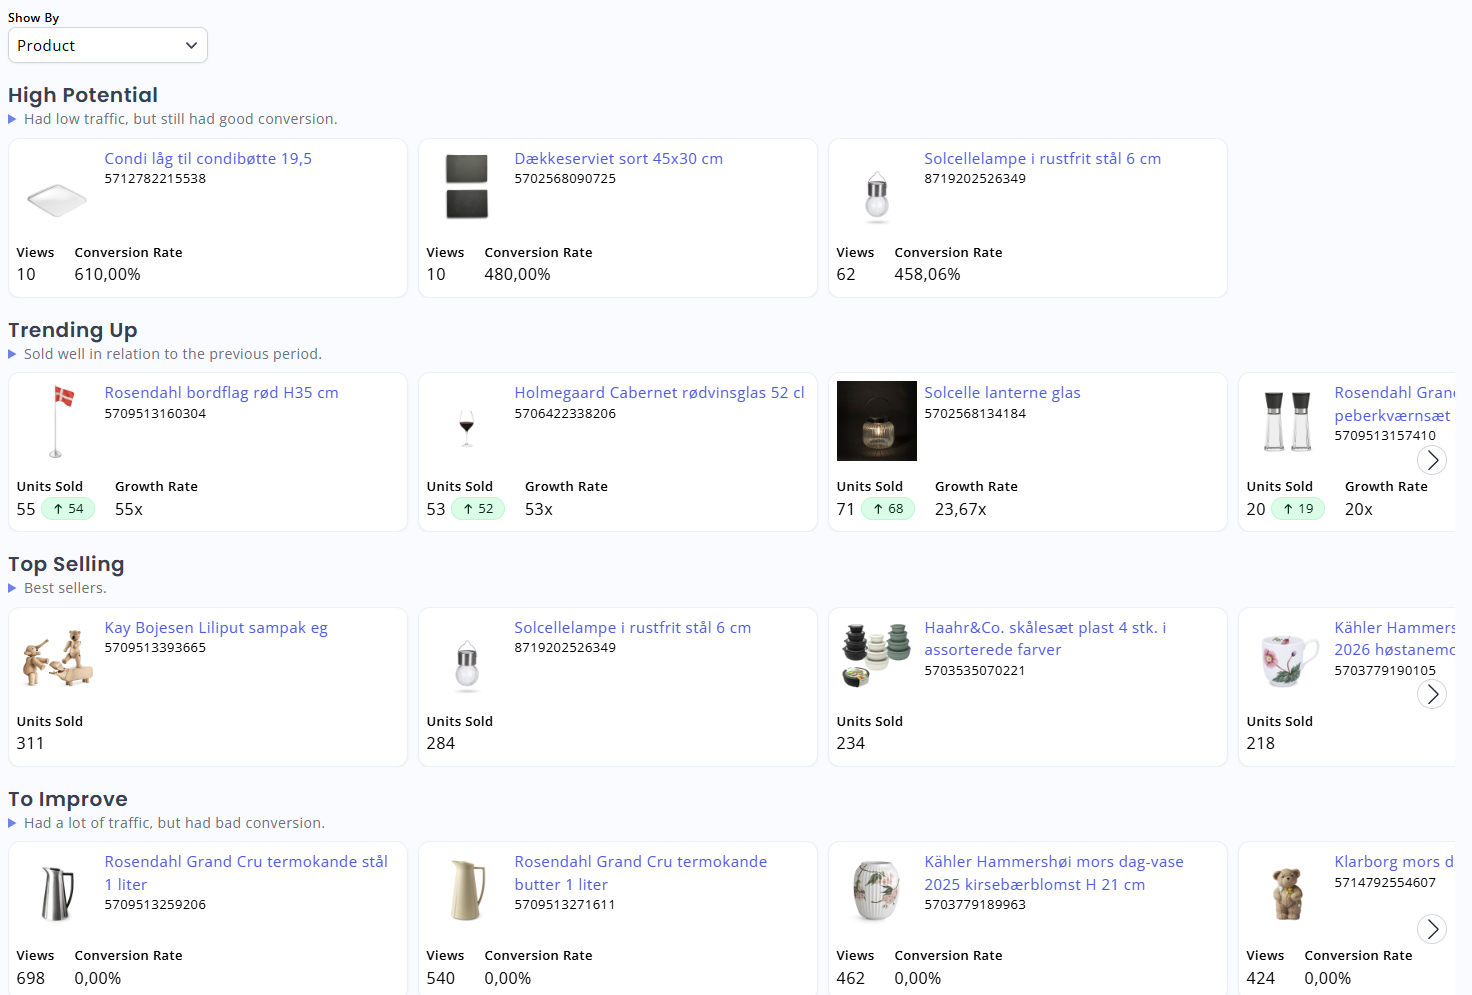The width and height of the screenshot is (1472, 995).
Task: Collapse the High Potential description triangle
Action: 12,119
